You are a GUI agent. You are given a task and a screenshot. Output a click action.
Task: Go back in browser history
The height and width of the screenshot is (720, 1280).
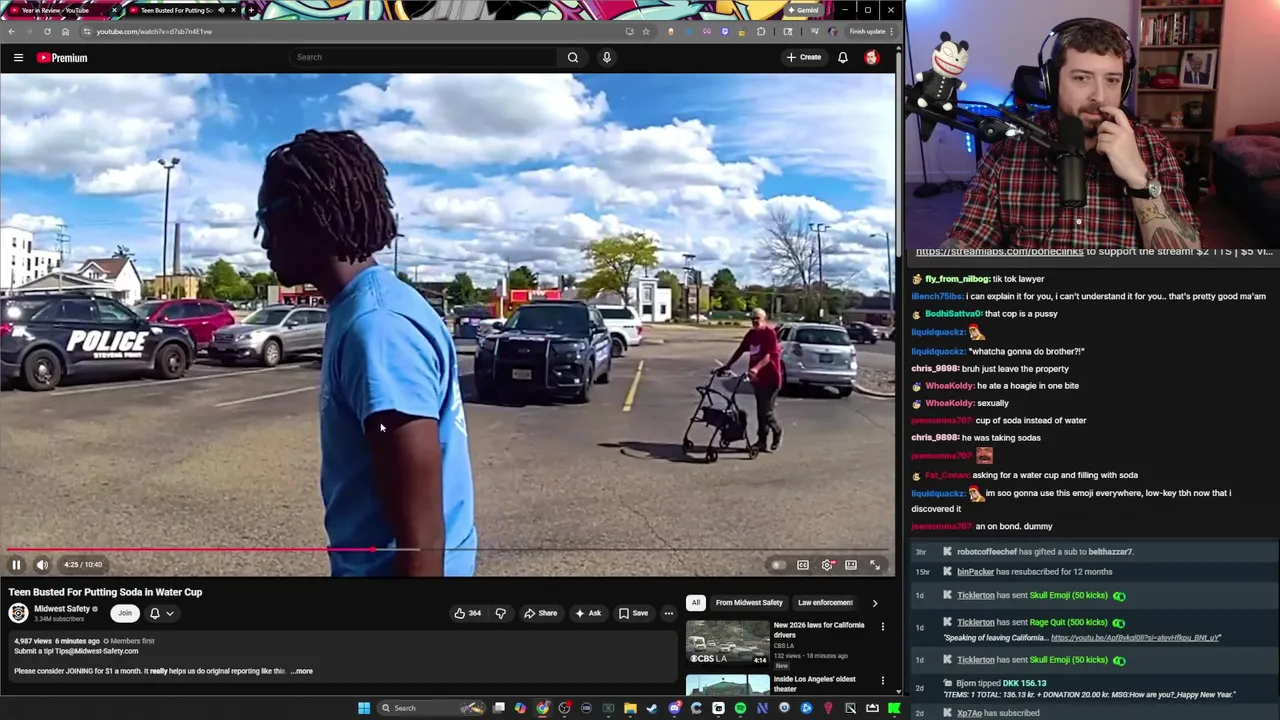[x=11, y=31]
